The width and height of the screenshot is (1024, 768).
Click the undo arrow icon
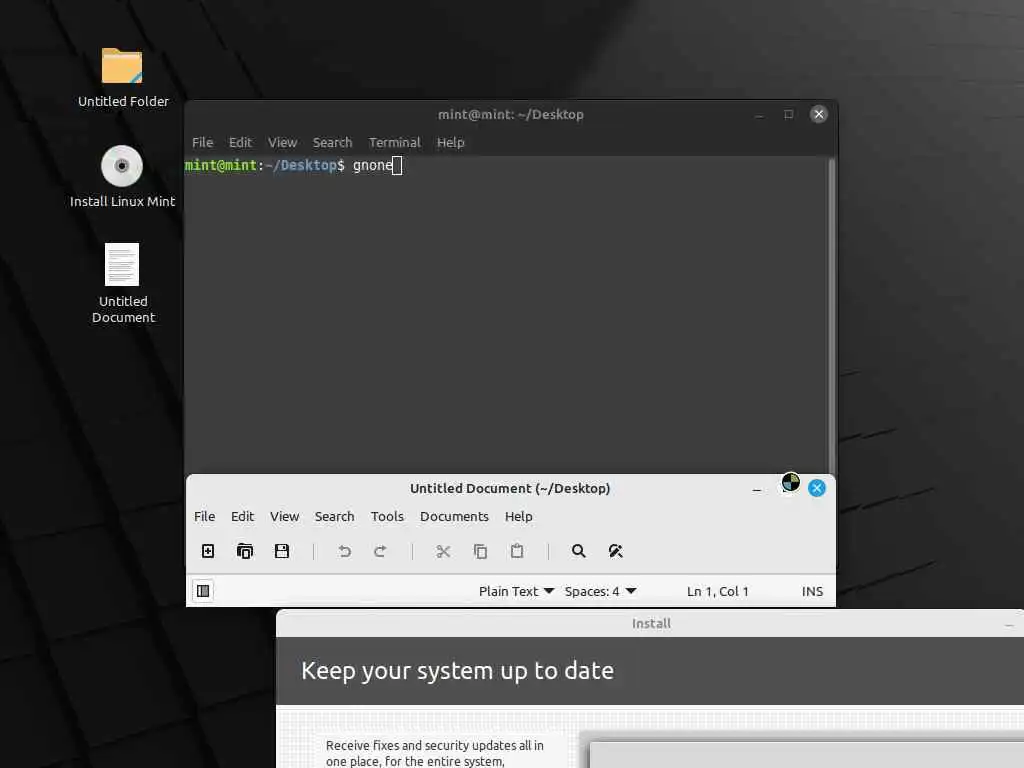pos(344,551)
